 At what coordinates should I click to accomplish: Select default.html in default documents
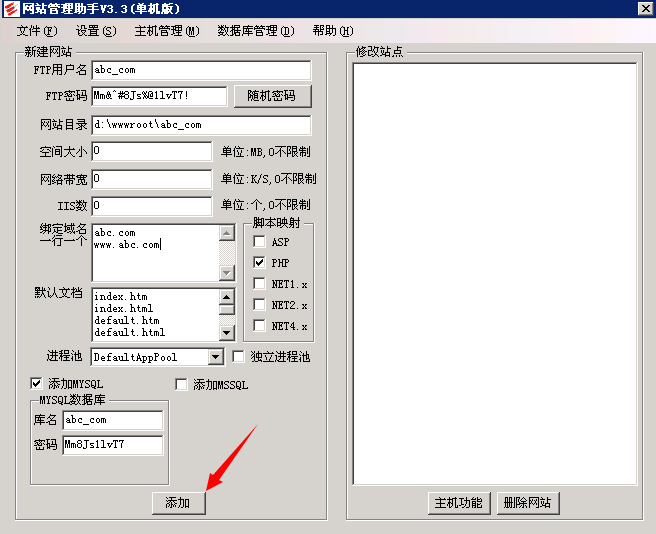coord(129,333)
